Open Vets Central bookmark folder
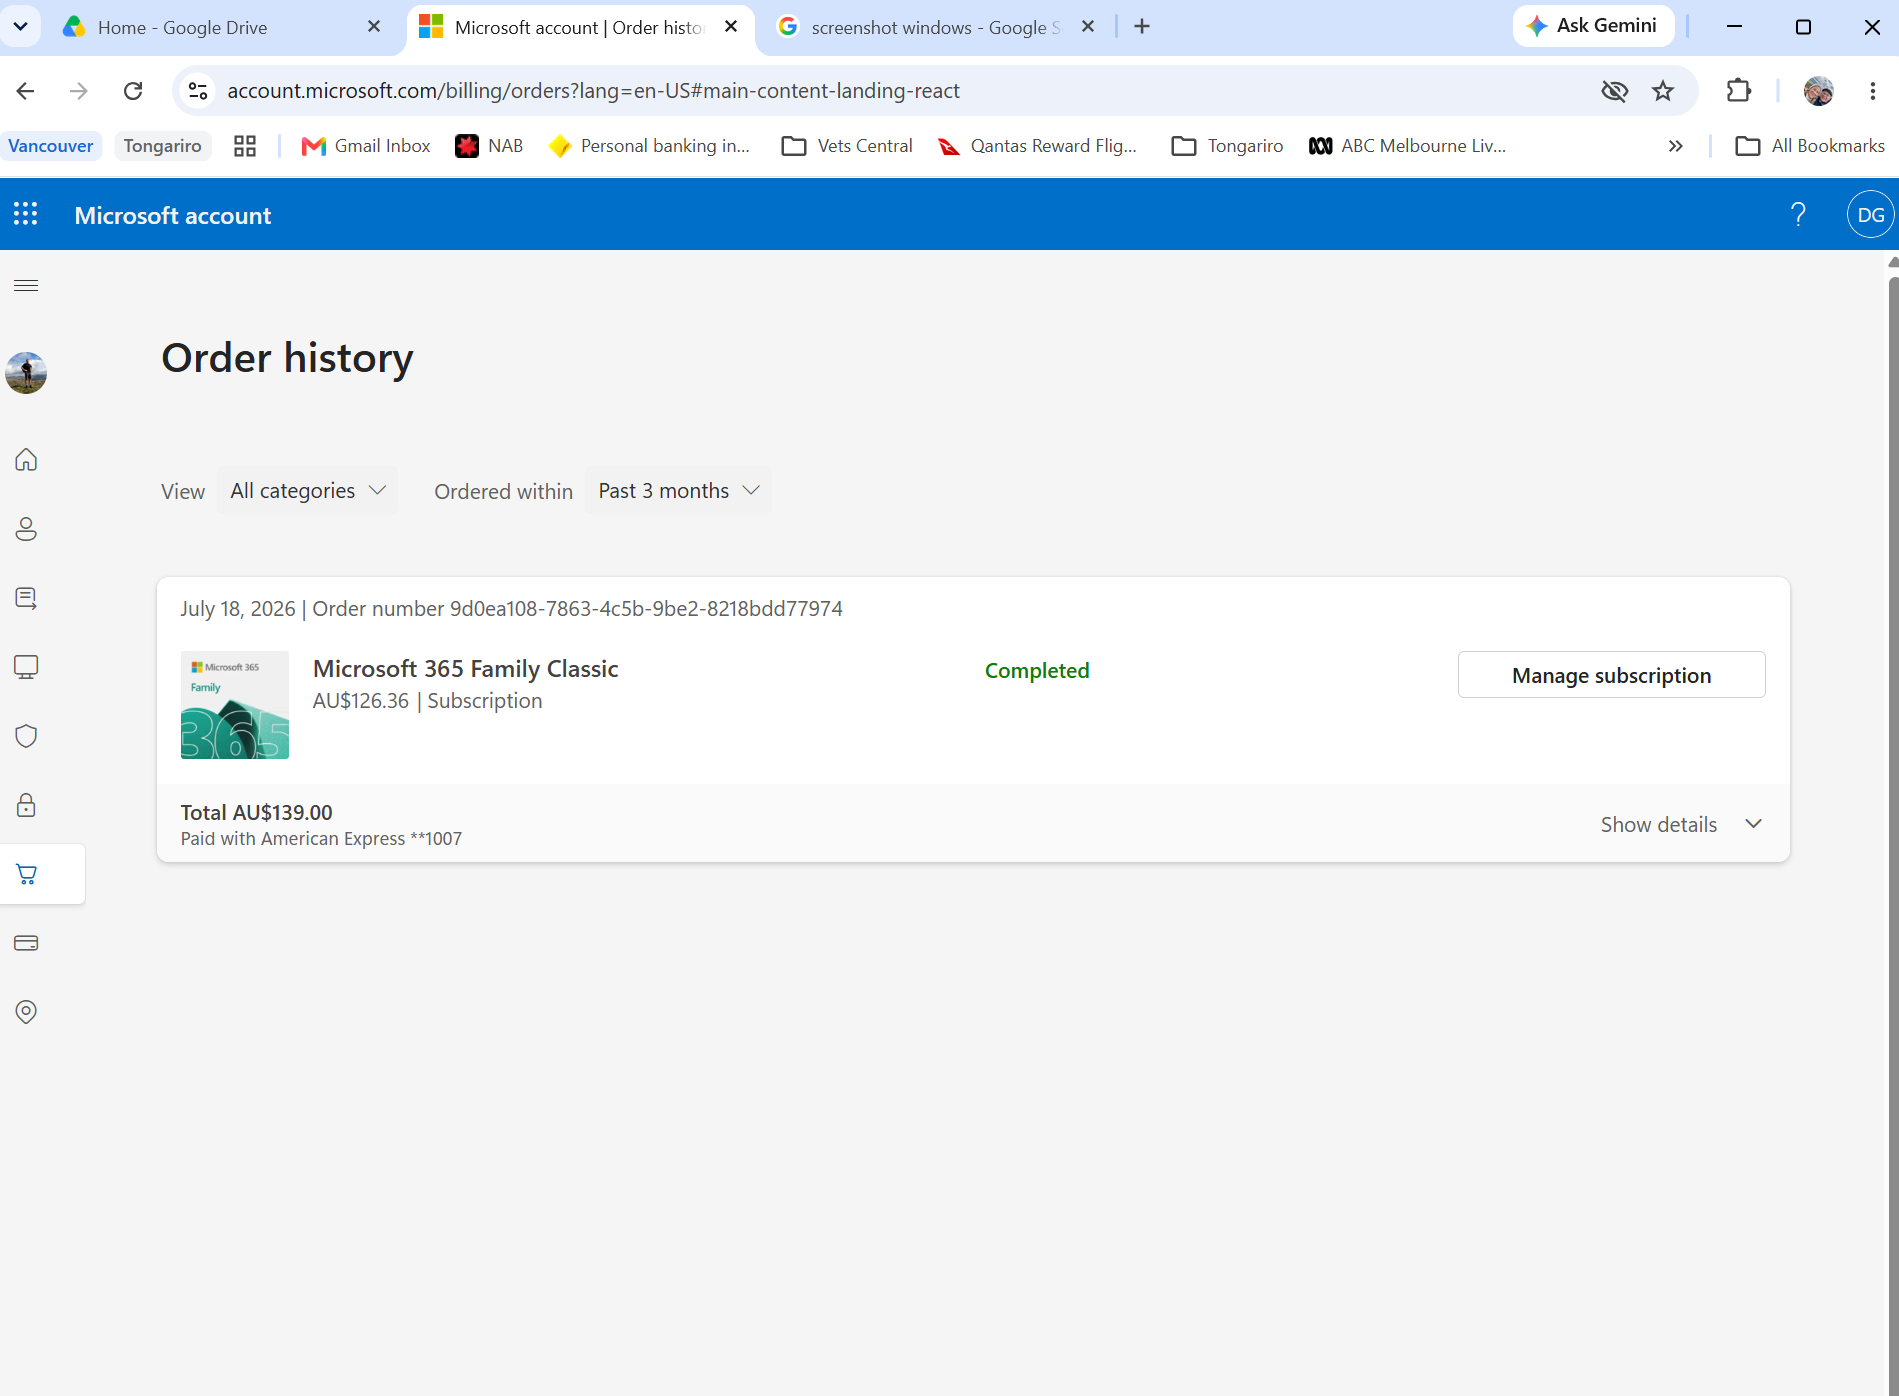Image resolution: width=1899 pixels, height=1396 pixels. [847, 146]
